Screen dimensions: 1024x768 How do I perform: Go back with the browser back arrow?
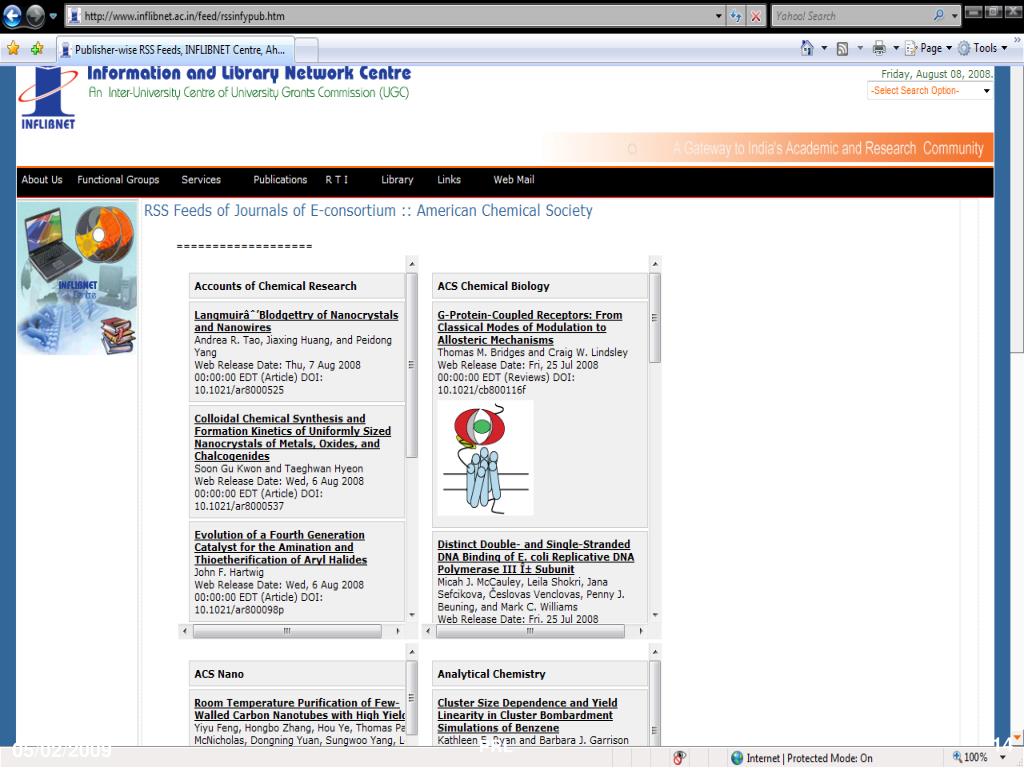[x=12, y=16]
